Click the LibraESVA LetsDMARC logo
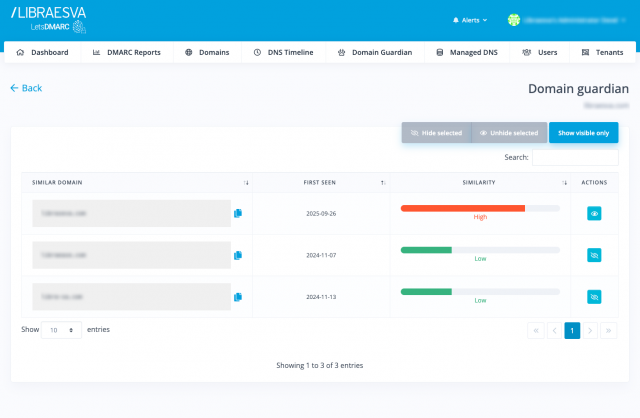640x418 pixels. (x=48, y=20)
